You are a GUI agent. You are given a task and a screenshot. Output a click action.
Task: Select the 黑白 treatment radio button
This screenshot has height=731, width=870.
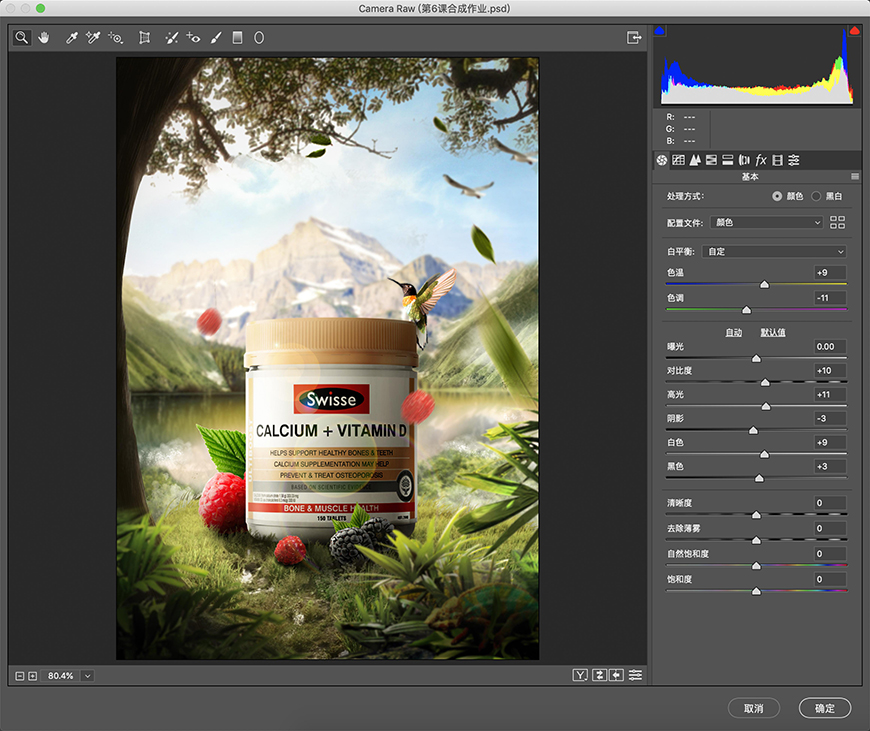point(816,196)
